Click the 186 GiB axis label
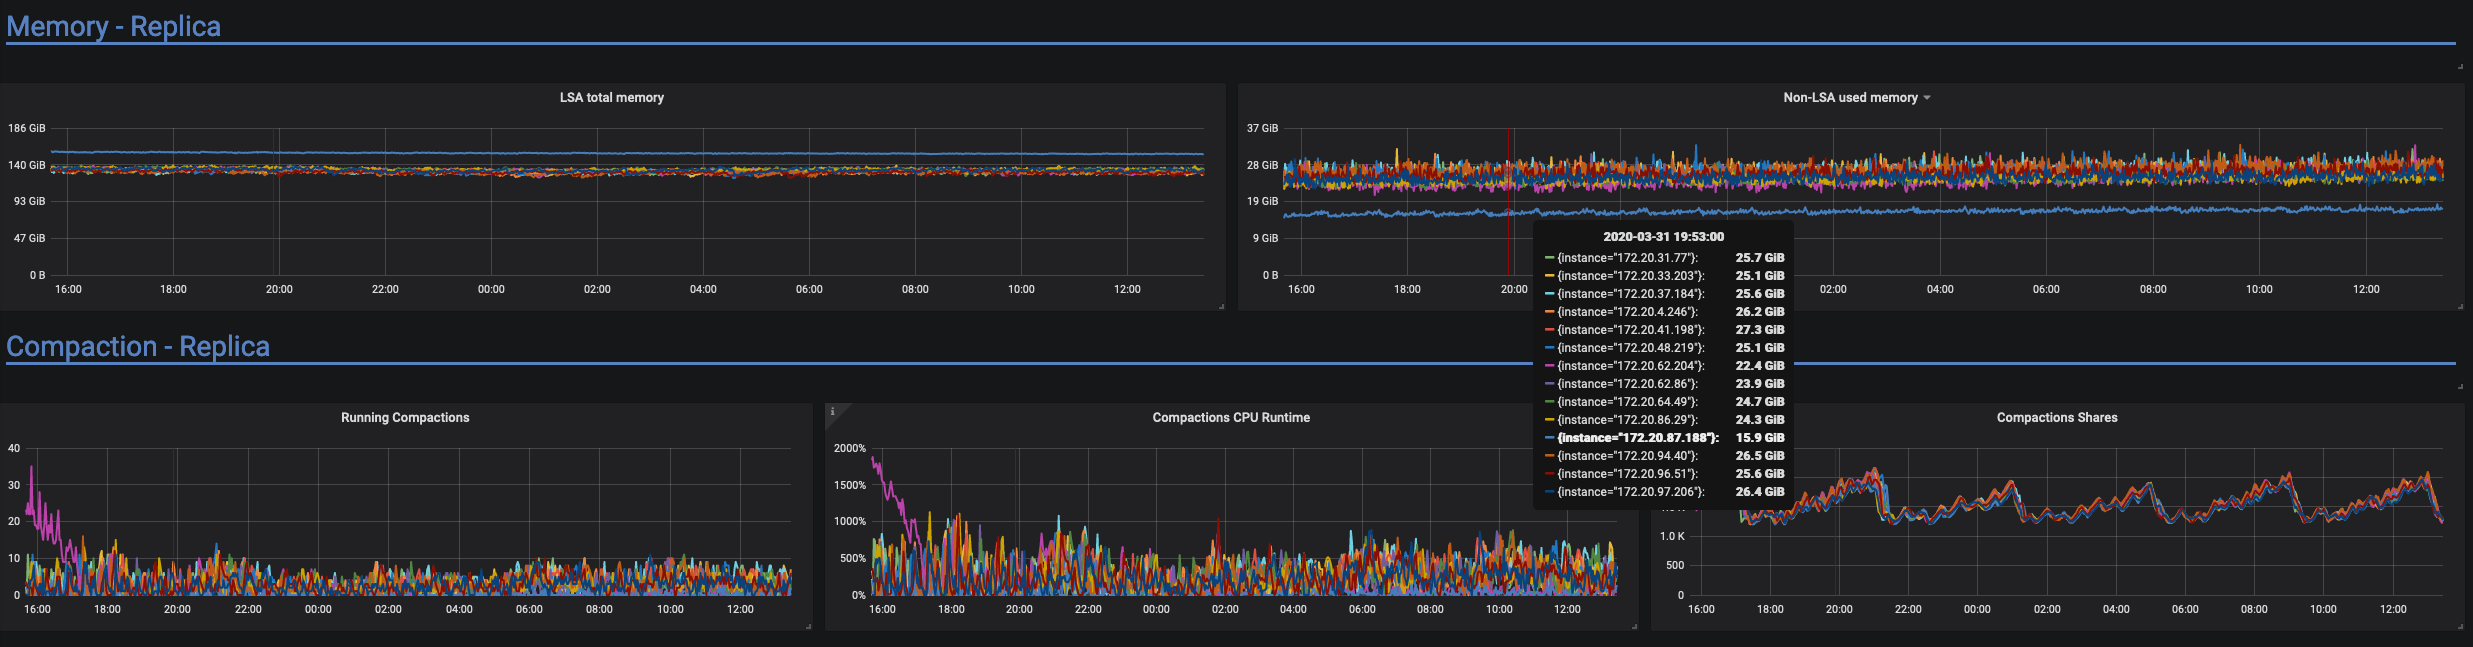 pos(27,128)
